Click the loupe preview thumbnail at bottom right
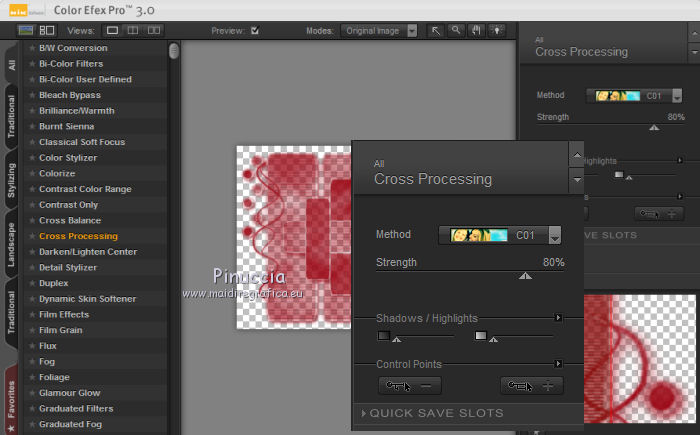Viewport: 700px width, 435px height. tap(640, 359)
